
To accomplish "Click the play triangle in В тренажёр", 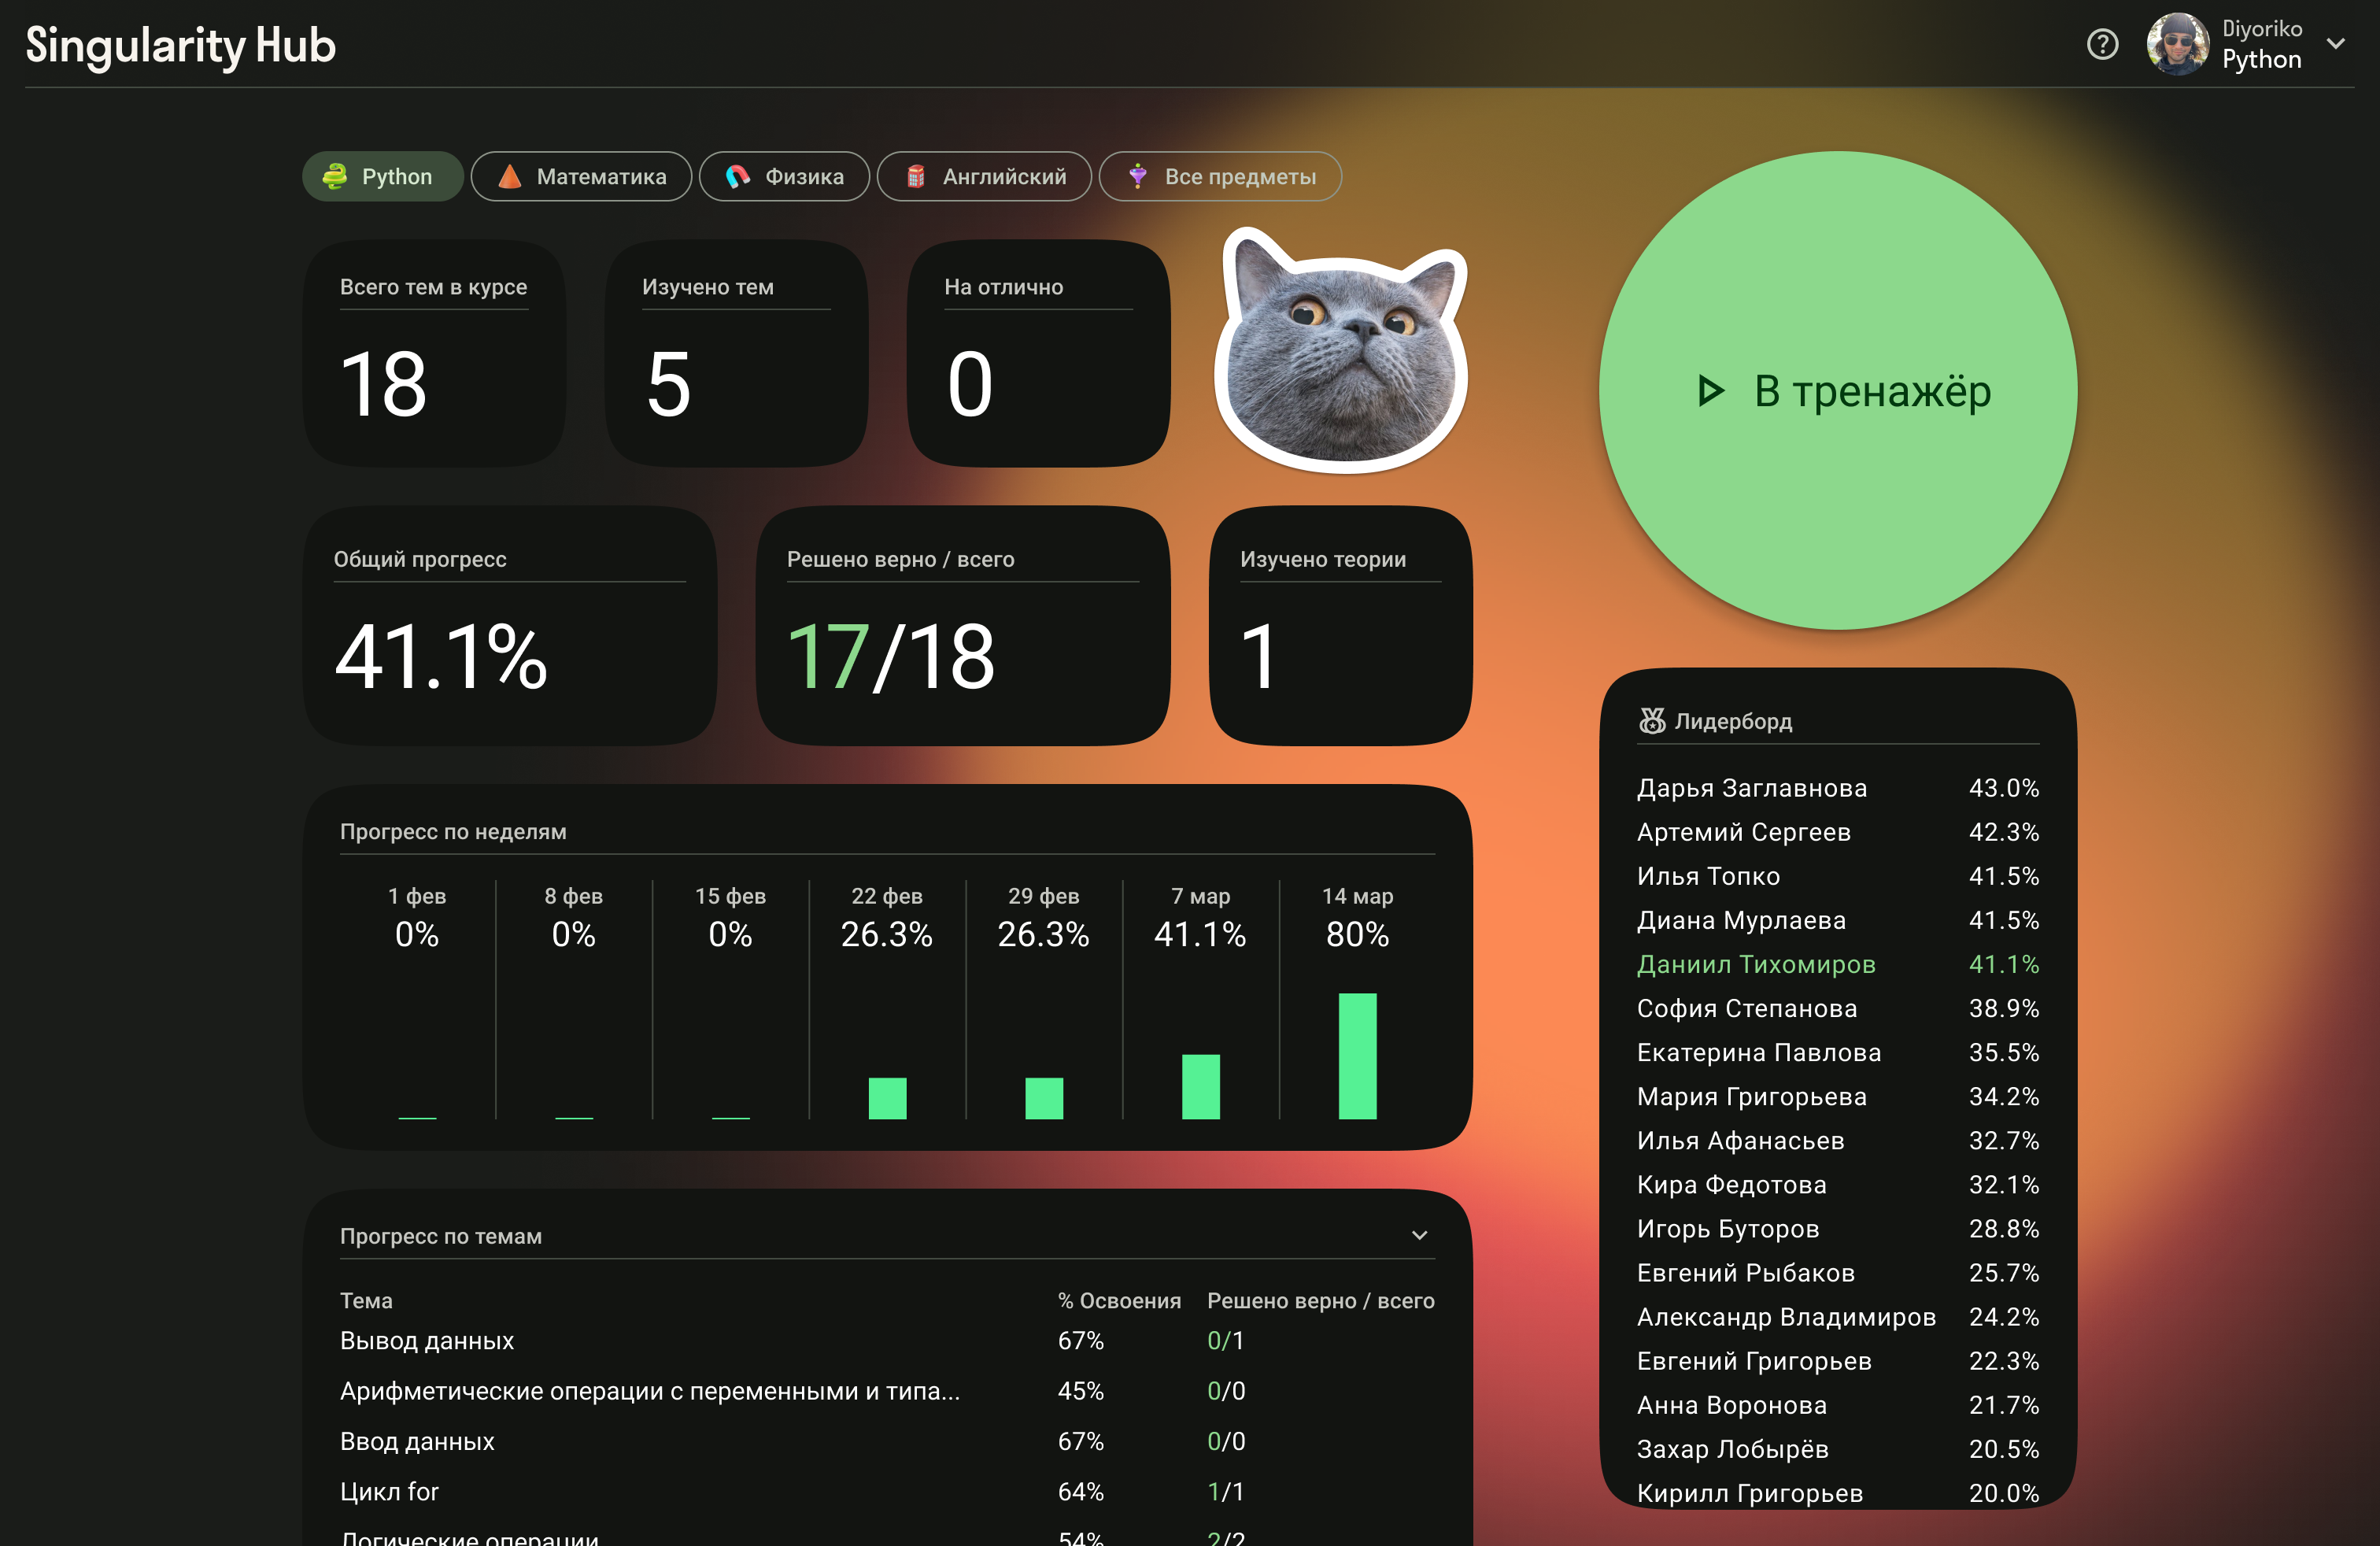I will pyautogui.click(x=1711, y=391).
